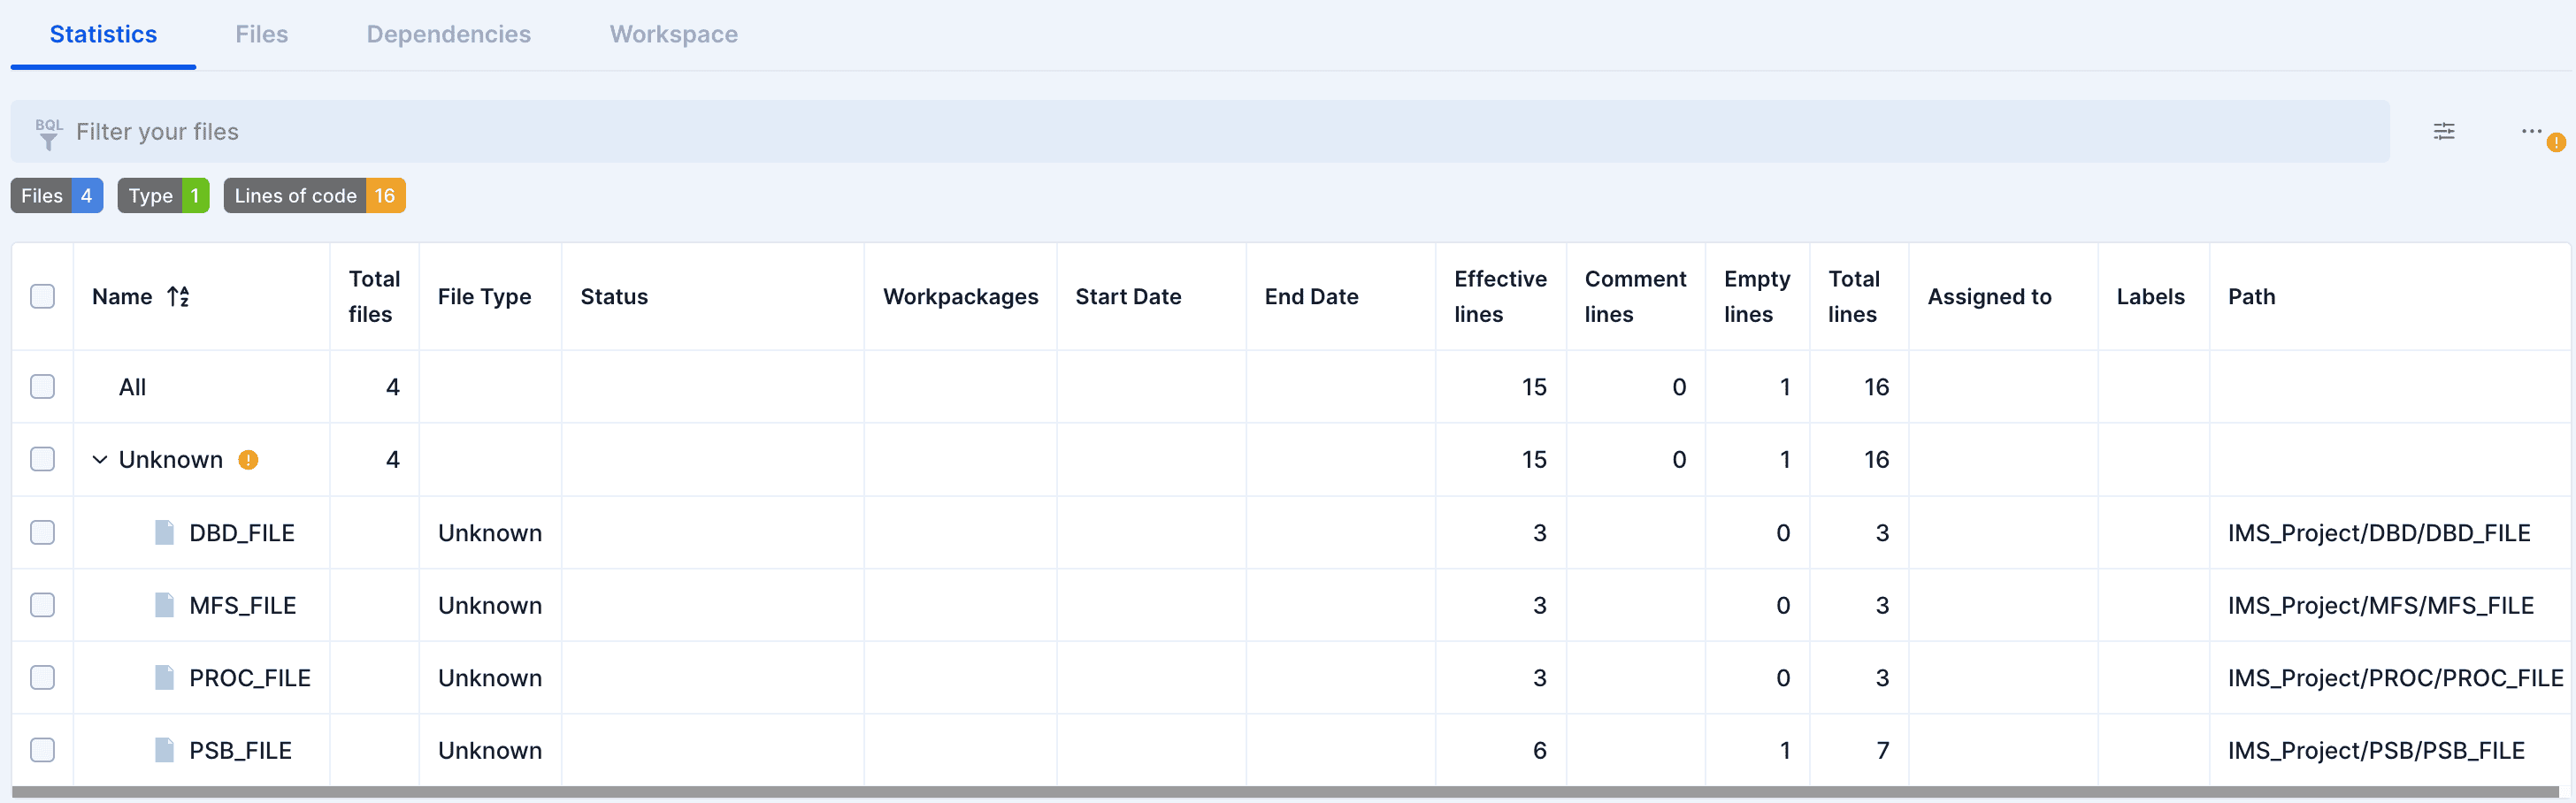Open the MFS_FILE file name

coord(243,605)
